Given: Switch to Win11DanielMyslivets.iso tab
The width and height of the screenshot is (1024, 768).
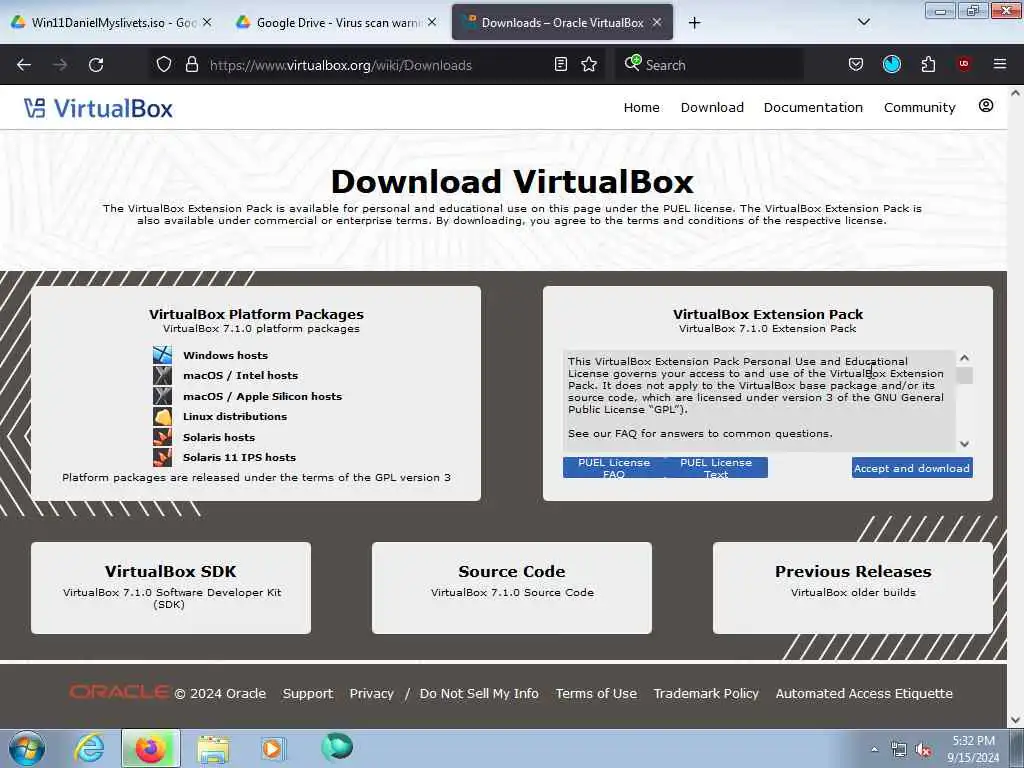Looking at the screenshot, I should tap(112, 22).
